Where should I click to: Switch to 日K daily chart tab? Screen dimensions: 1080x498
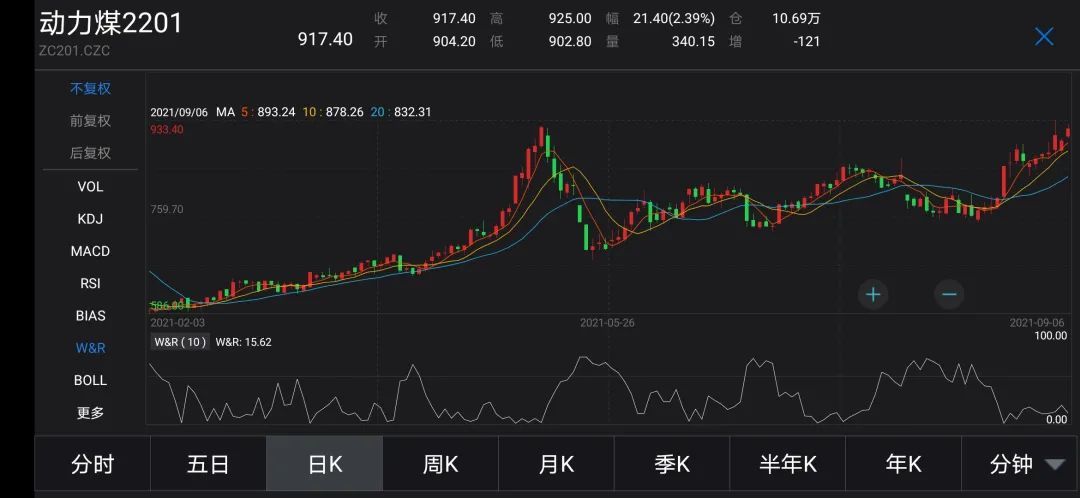(x=324, y=464)
